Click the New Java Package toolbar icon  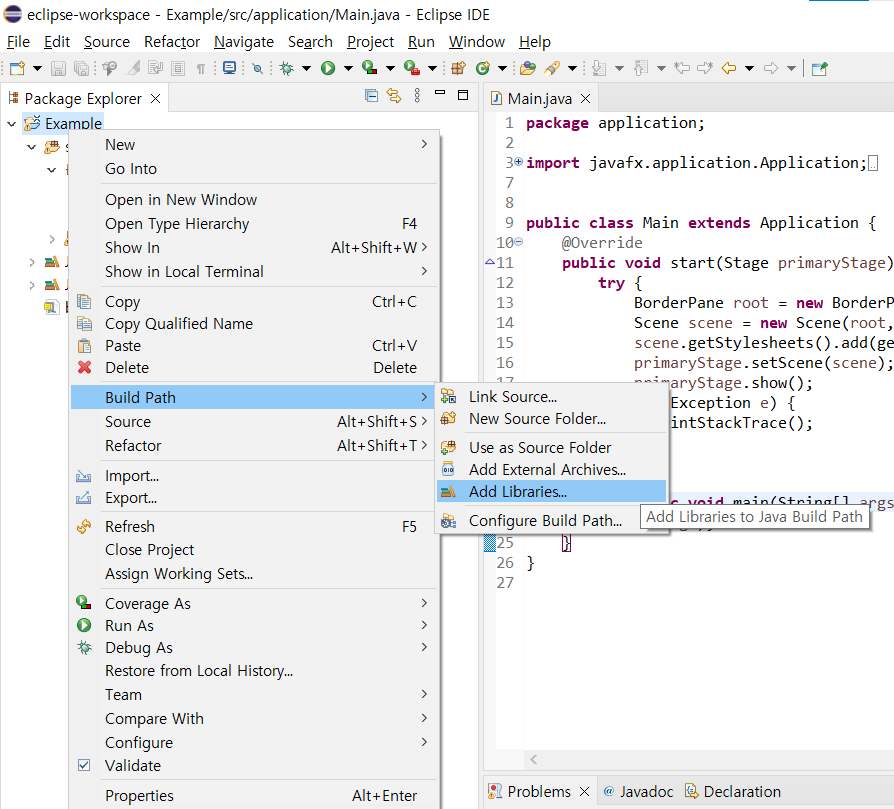pos(458,68)
